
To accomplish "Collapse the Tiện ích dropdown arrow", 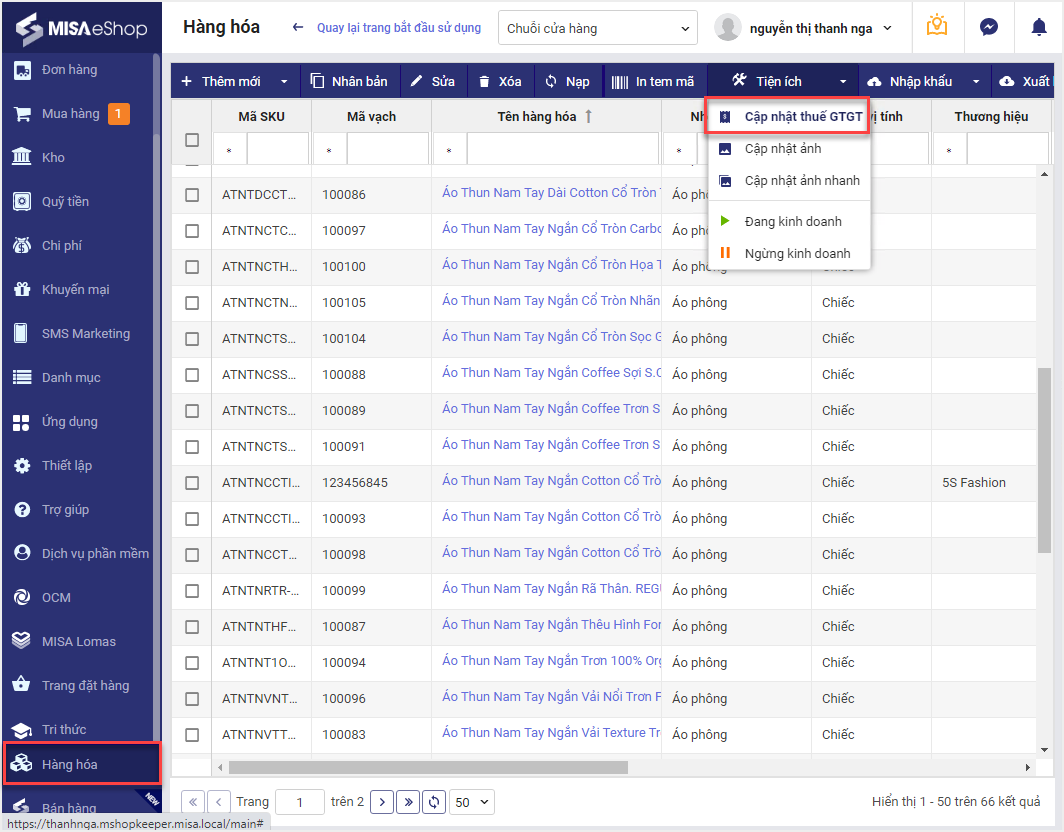I will coord(843,81).
